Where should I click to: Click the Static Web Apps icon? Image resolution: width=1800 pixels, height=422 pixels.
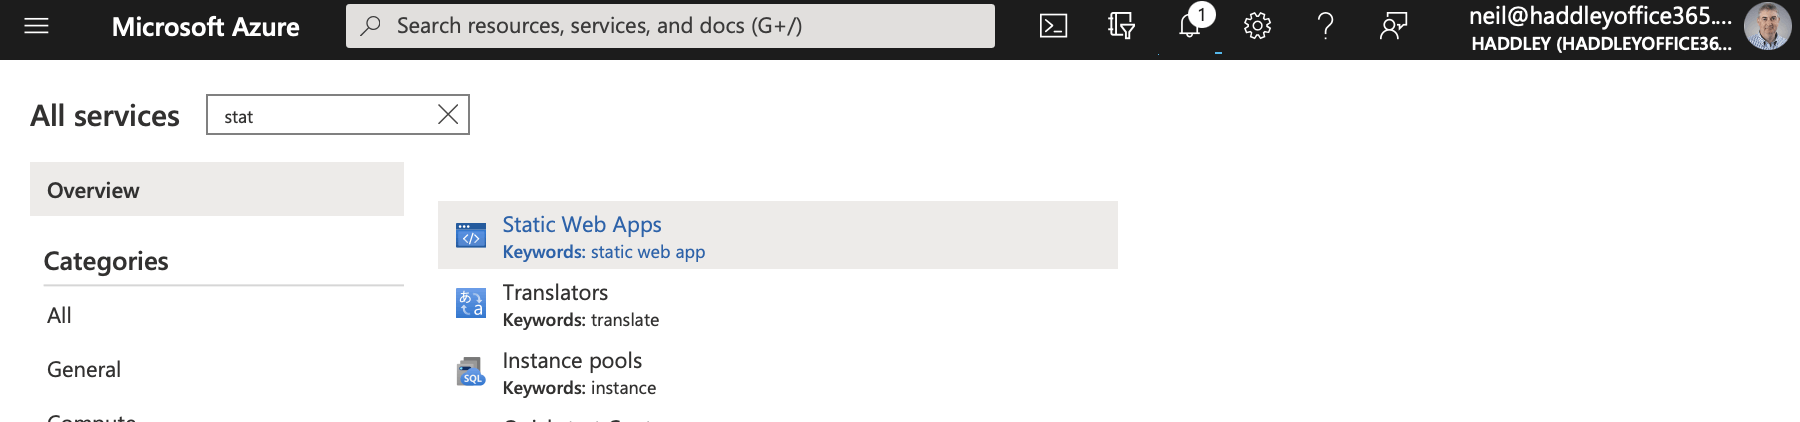tap(471, 236)
